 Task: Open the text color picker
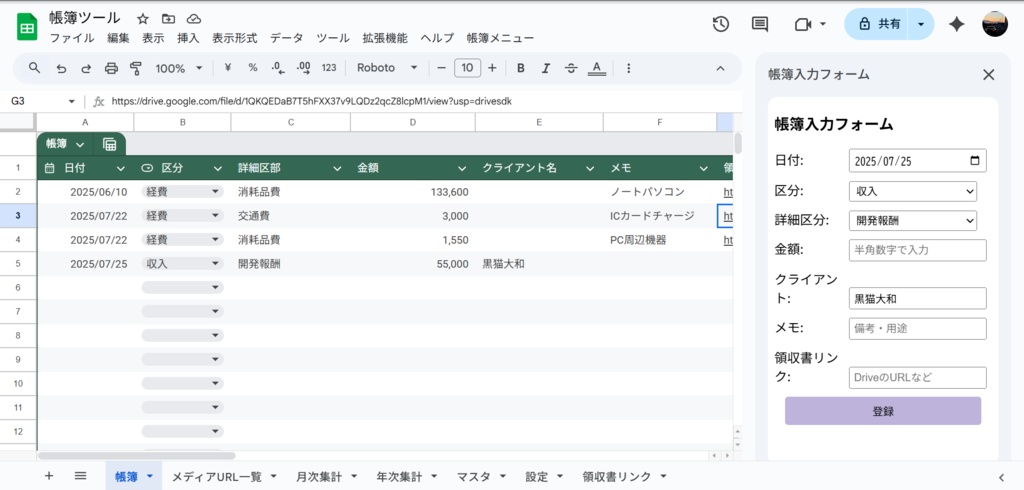tap(596, 68)
